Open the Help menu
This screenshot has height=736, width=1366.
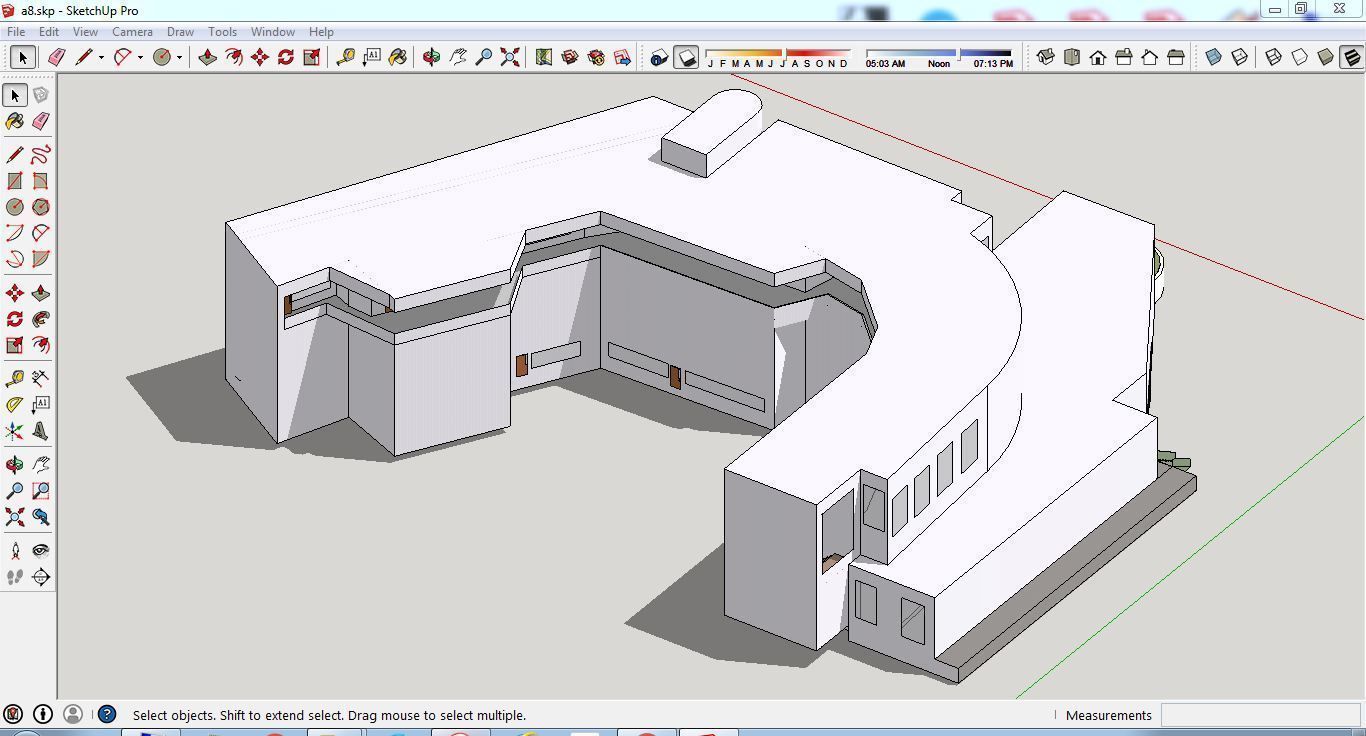[321, 32]
